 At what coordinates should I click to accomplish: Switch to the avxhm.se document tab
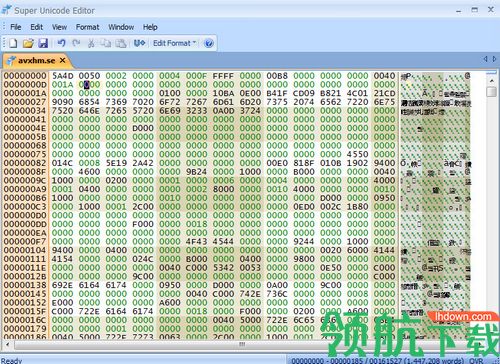click(x=36, y=61)
